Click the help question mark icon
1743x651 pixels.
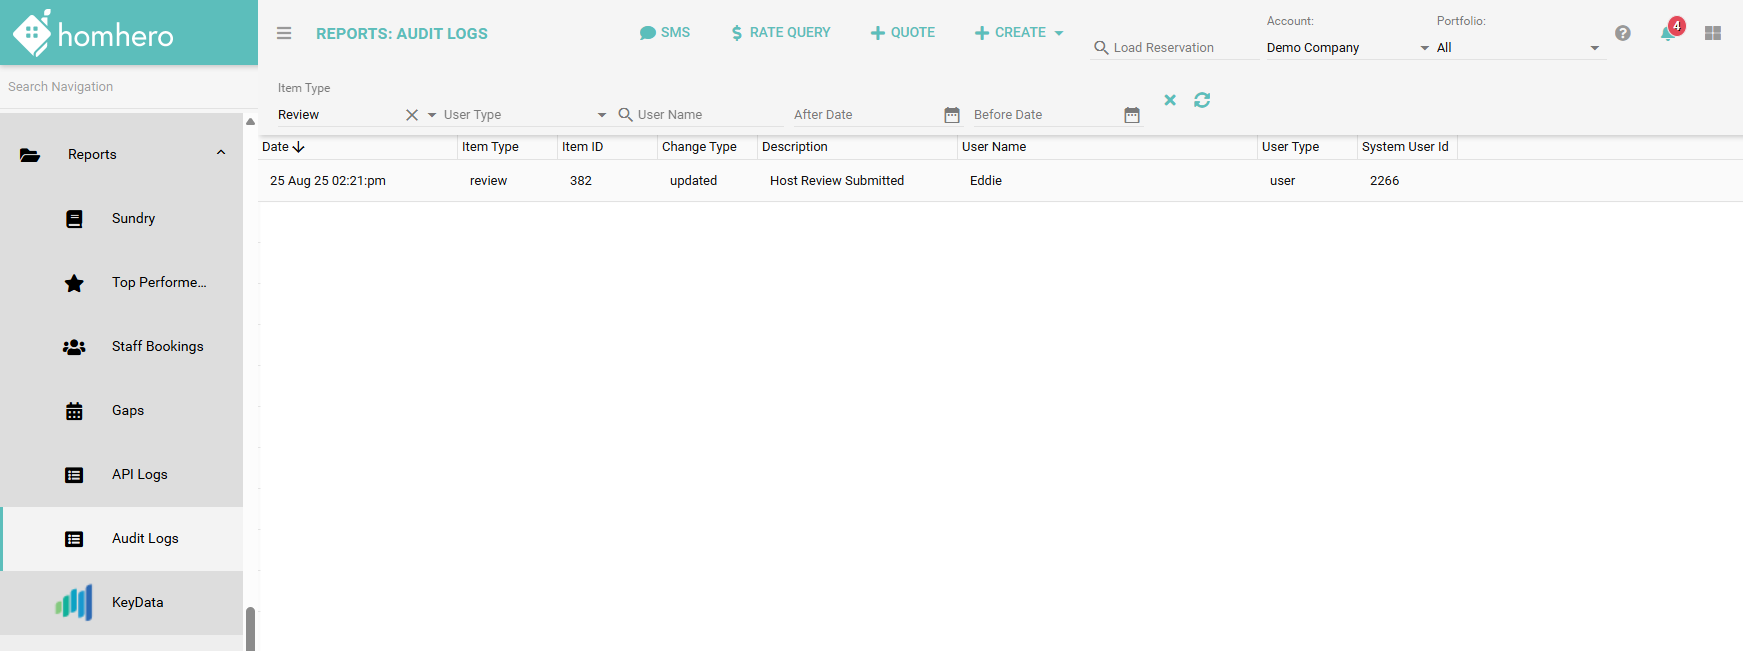pyautogui.click(x=1623, y=33)
